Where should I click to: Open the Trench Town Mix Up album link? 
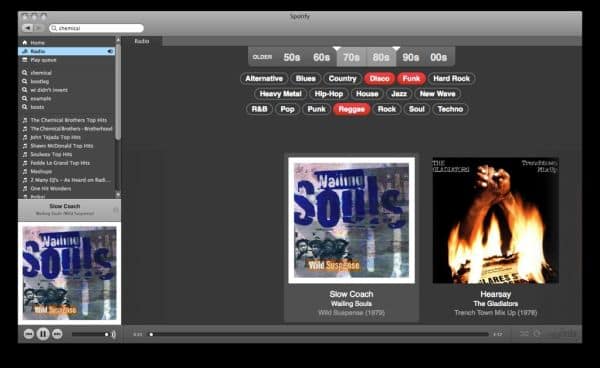(x=496, y=313)
